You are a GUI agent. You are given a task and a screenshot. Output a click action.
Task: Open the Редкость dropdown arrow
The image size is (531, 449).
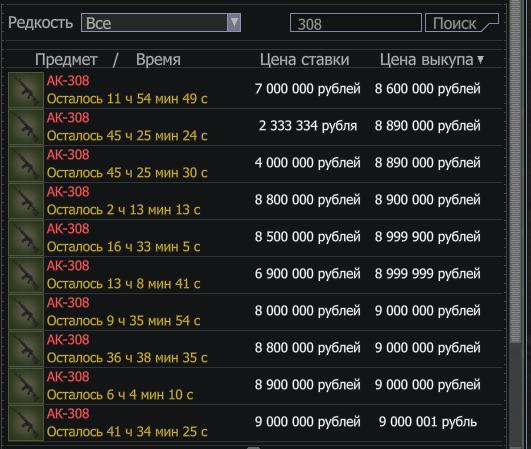click(234, 23)
